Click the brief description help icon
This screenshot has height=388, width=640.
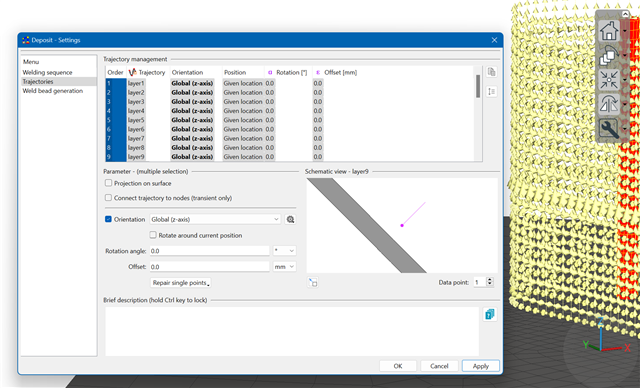tap(490, 314)
